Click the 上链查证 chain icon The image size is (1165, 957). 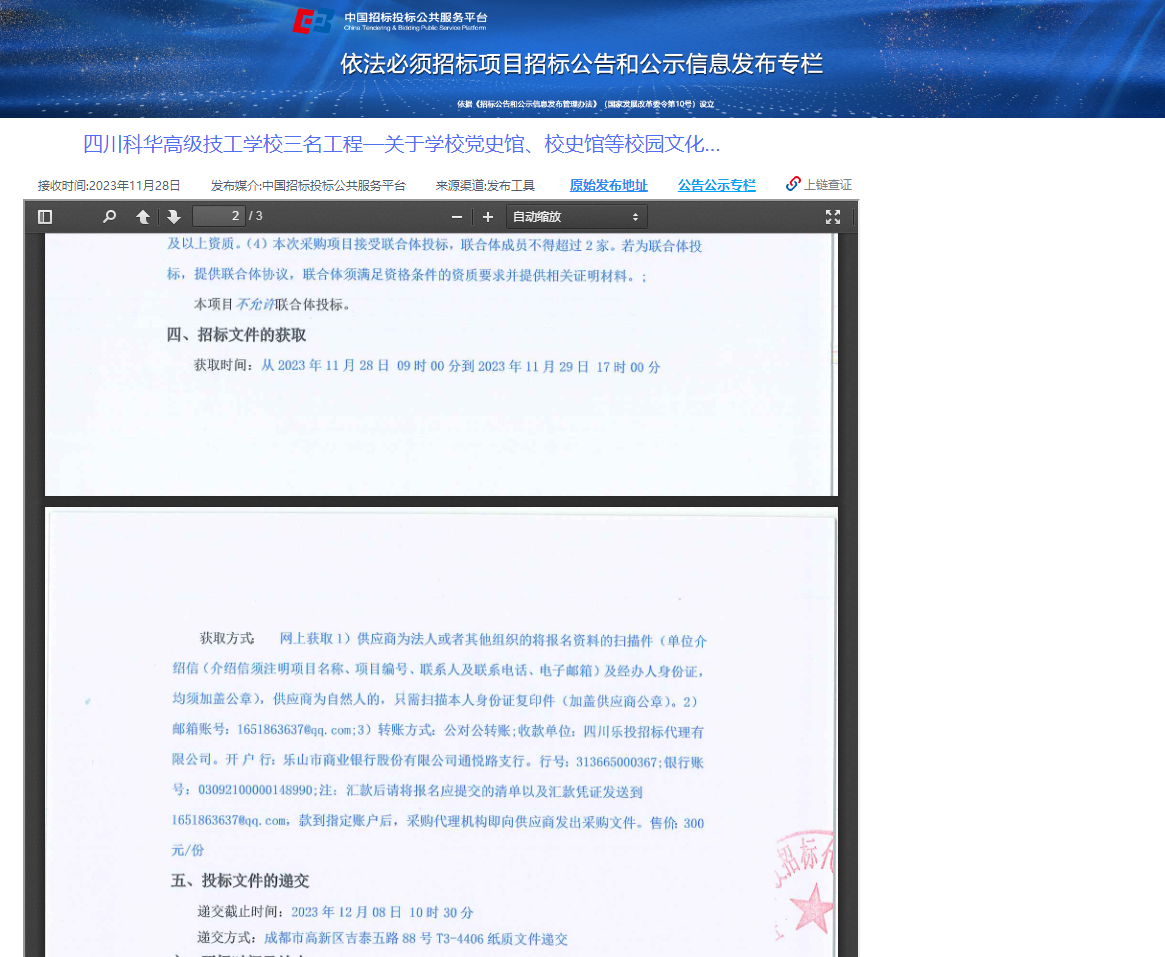pos(794,184)
